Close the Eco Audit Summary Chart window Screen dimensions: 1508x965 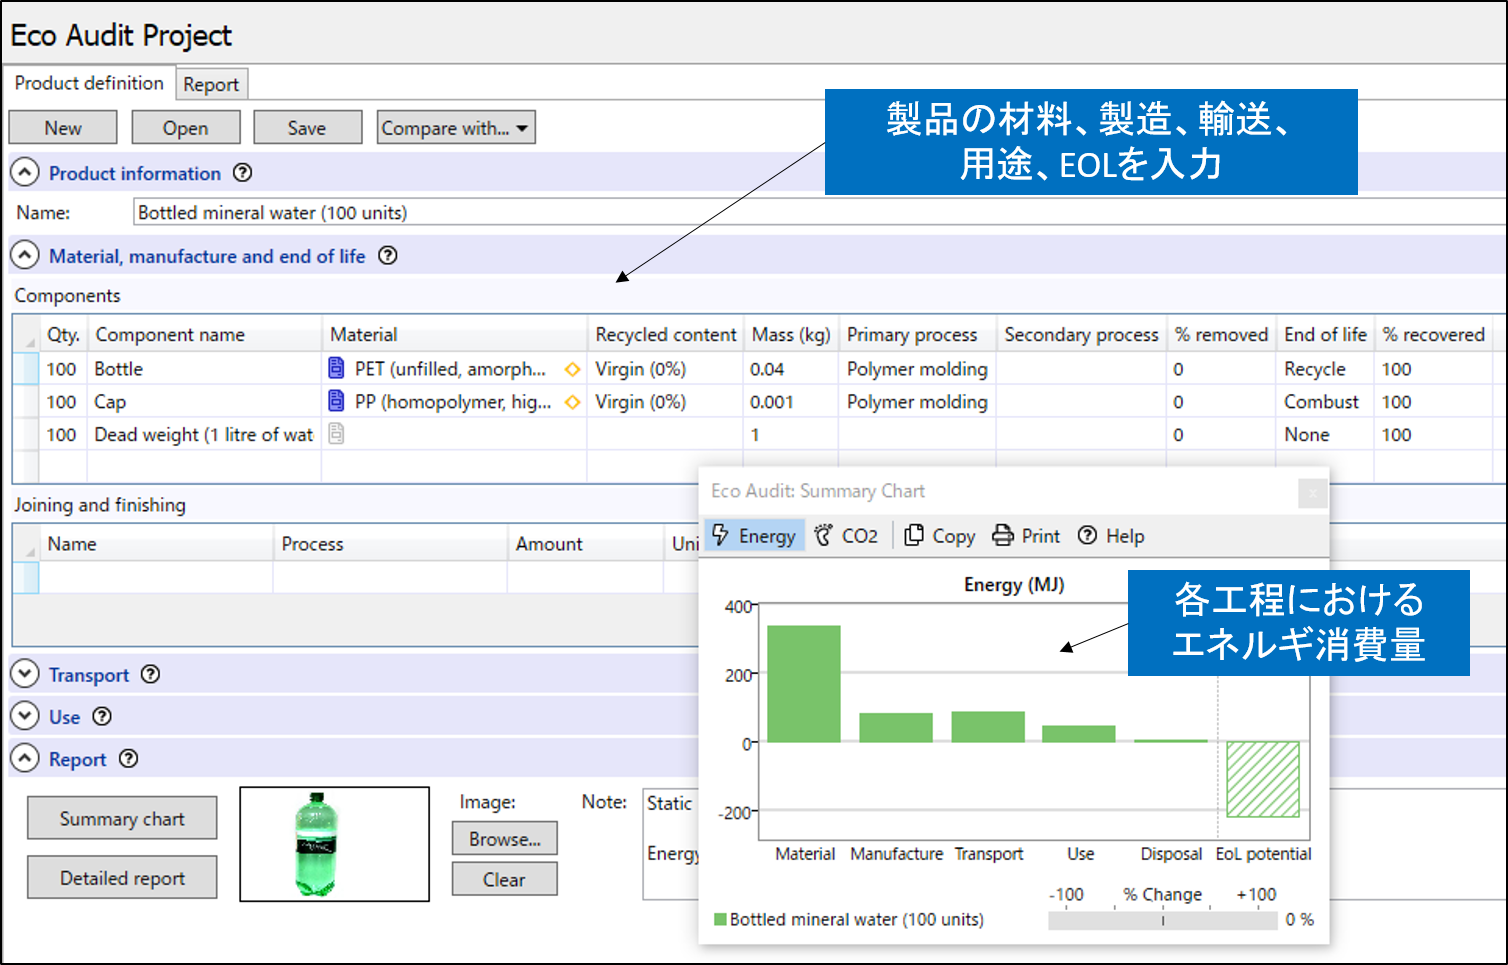click(1312, 493)
